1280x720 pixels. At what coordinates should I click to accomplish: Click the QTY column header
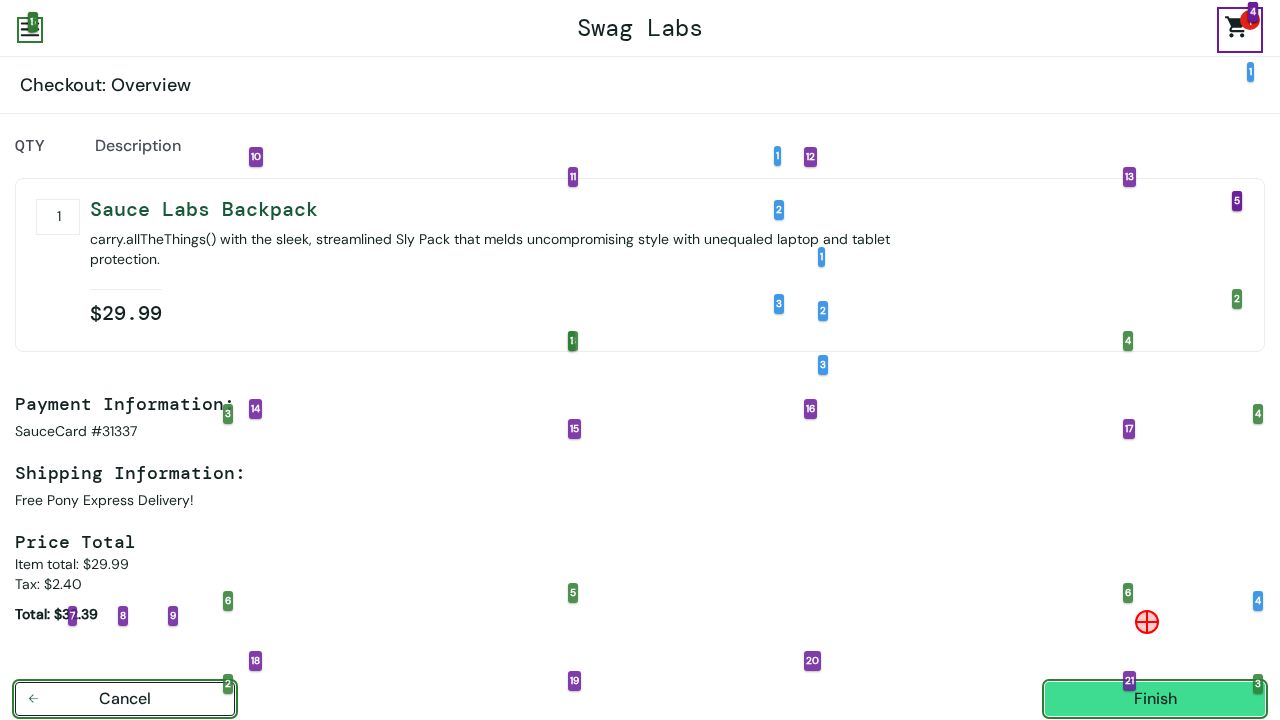coord(30,146)
